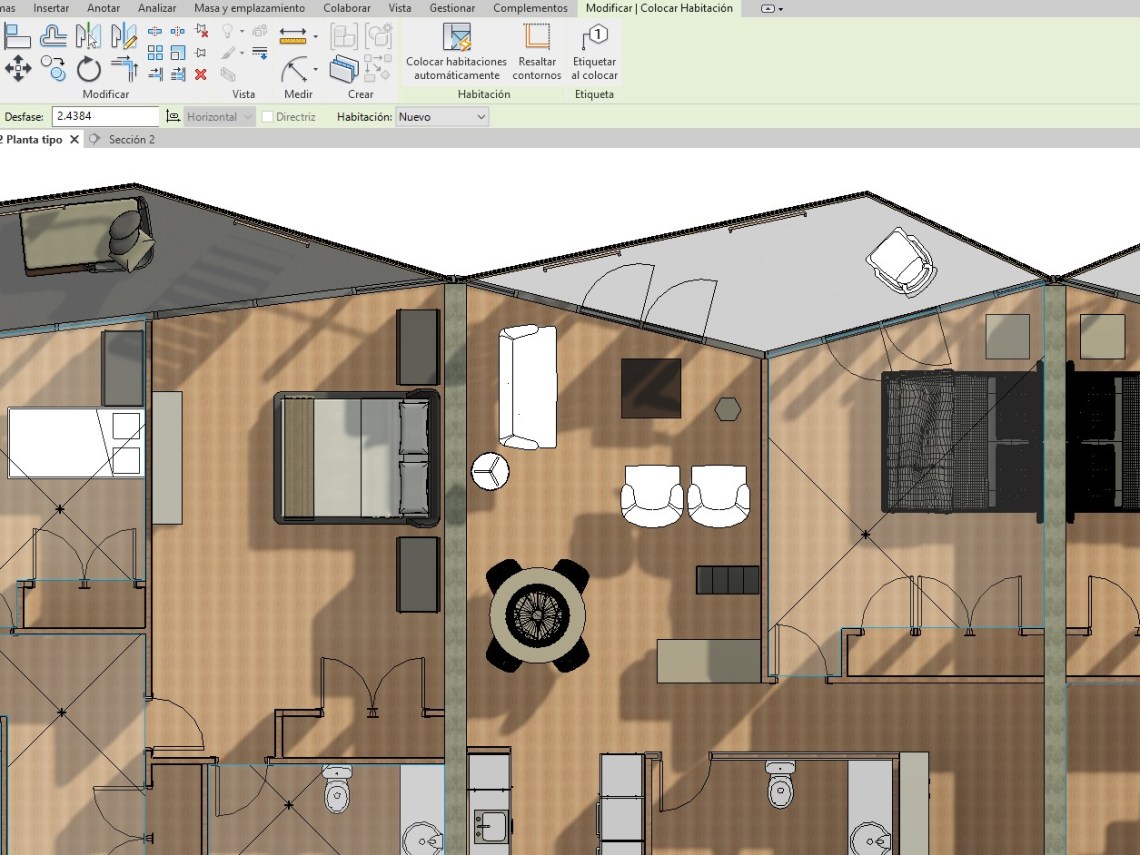Select the Align tool in Modificar panel
The image size is (1140, 855).
17,38
